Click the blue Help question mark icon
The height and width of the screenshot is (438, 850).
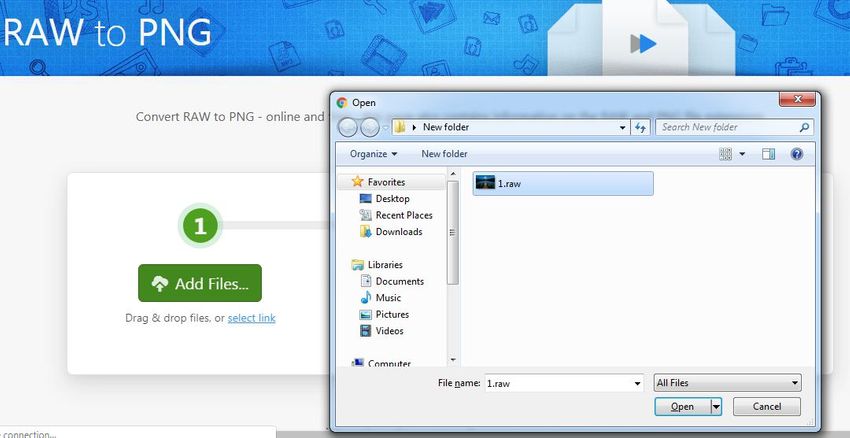click(797, 154)
